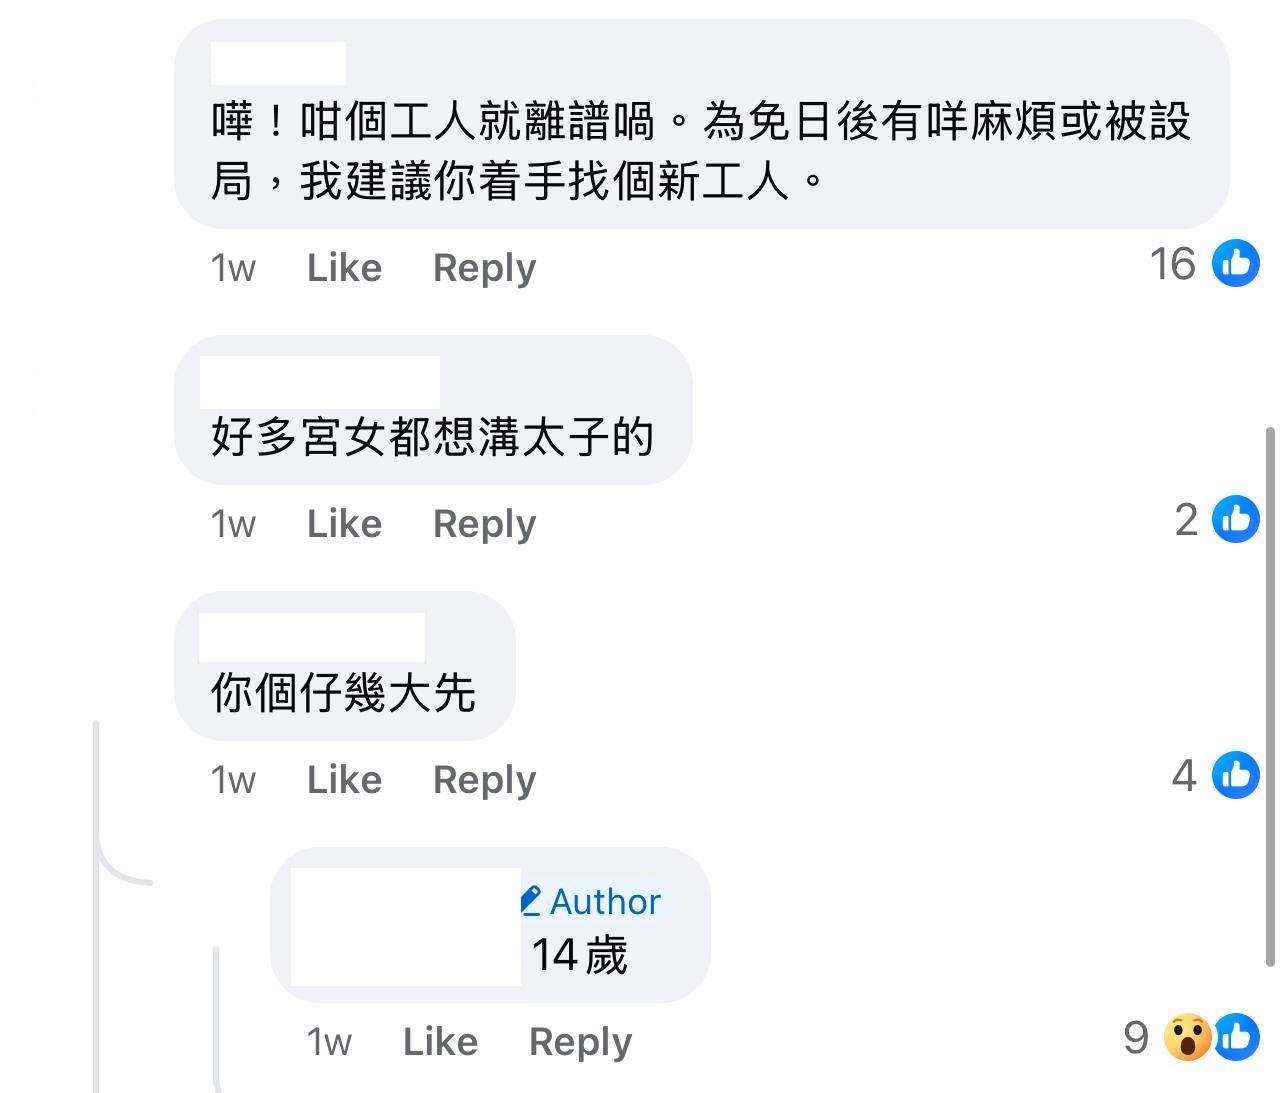Image resolution: width=1284 pixels, height=1093 pixels.
Task: Click the blue like icon next to count 2
Action: pos(1237,520)
